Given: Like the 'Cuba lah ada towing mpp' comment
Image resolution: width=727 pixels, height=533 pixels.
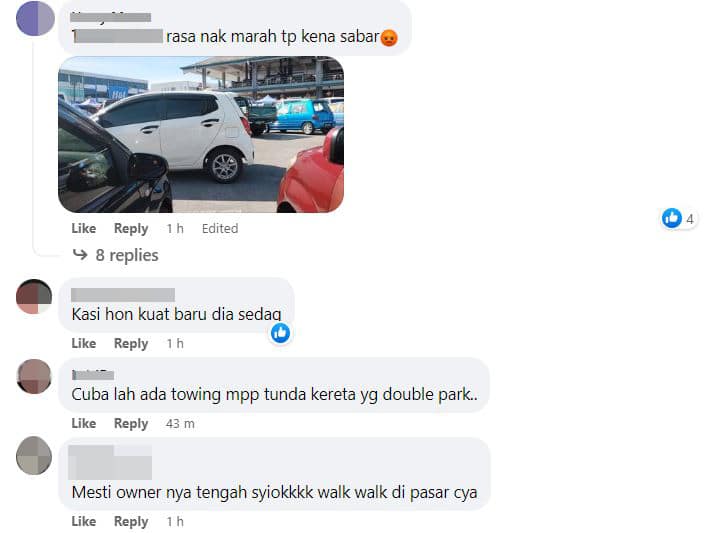Looking at the screenshot, I should click(83, 423).
